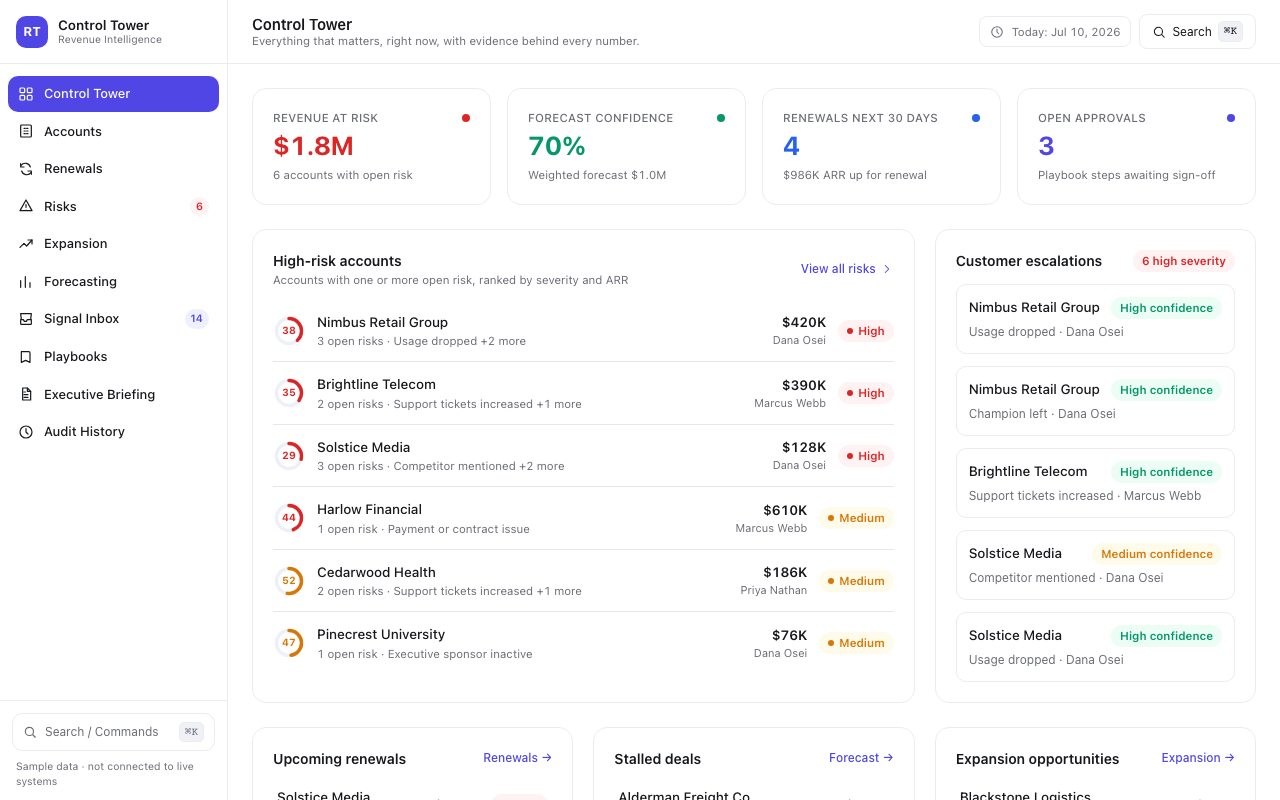
Task: Open Signal Inbox tray icon
Action: (26, 319)
